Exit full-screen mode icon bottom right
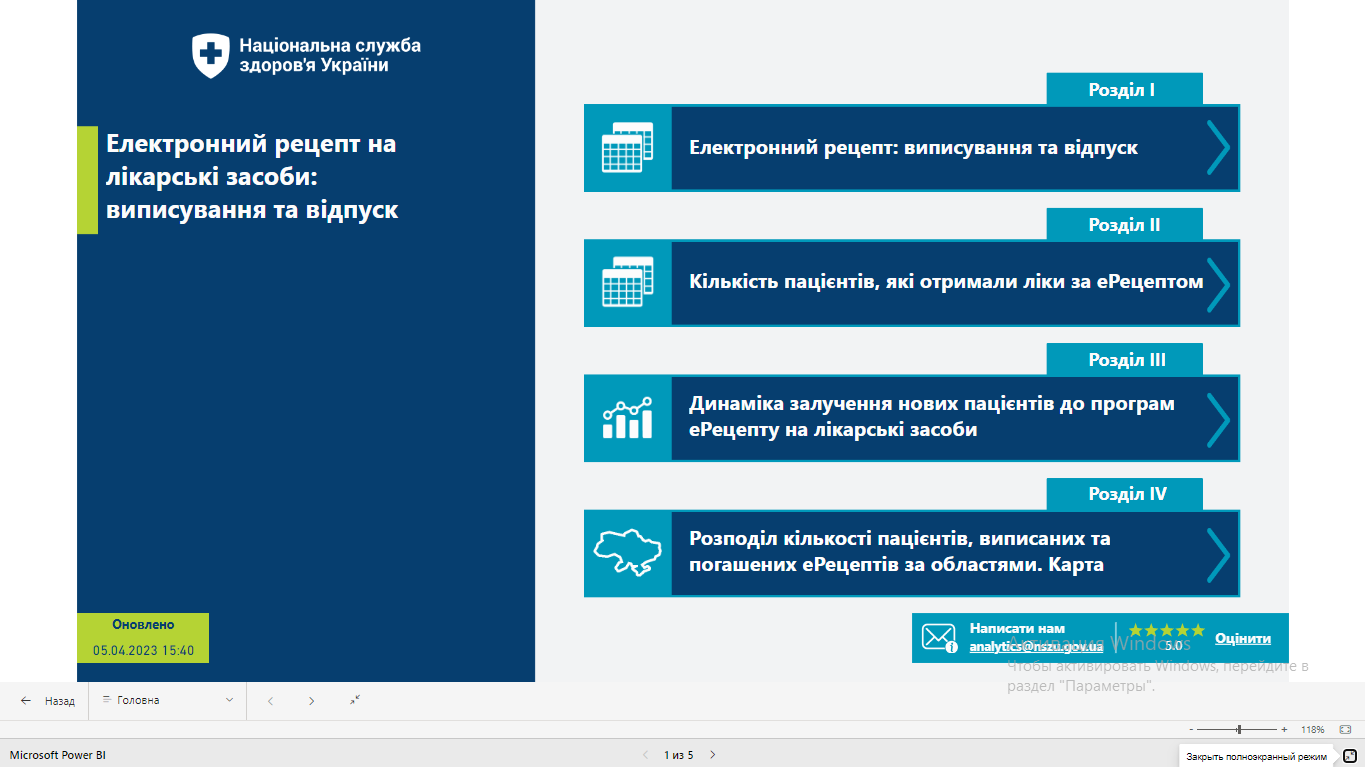The image size is (1365, 767). click(1350, 756)
